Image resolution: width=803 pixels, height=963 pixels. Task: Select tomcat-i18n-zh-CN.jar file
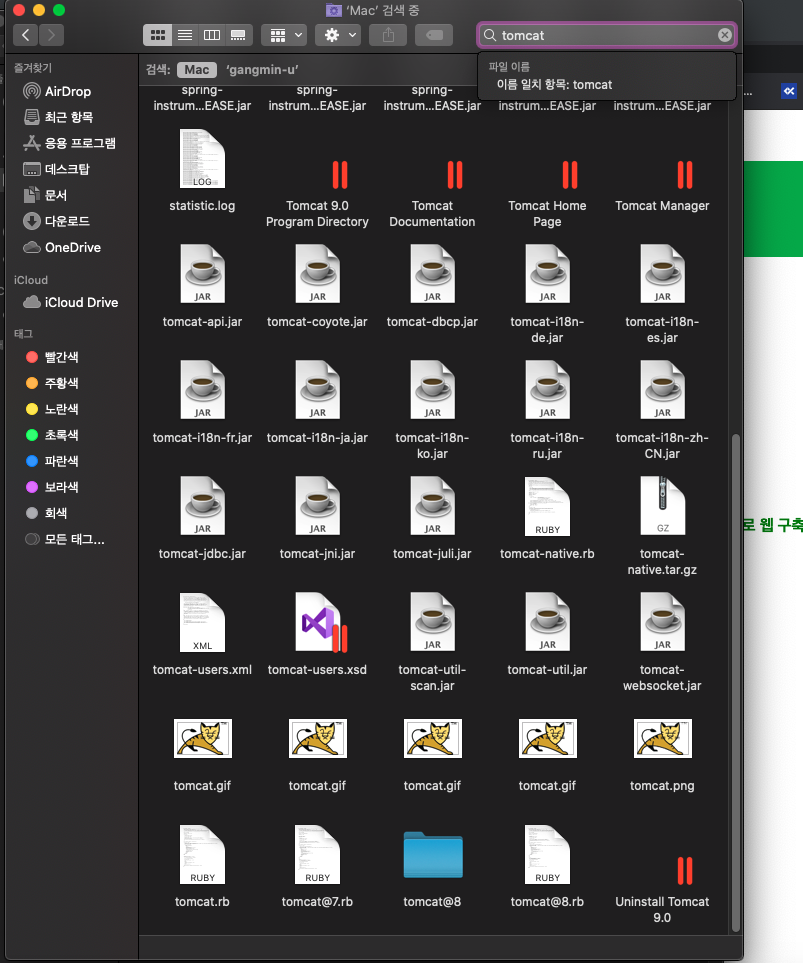click(x=662, y=390)
